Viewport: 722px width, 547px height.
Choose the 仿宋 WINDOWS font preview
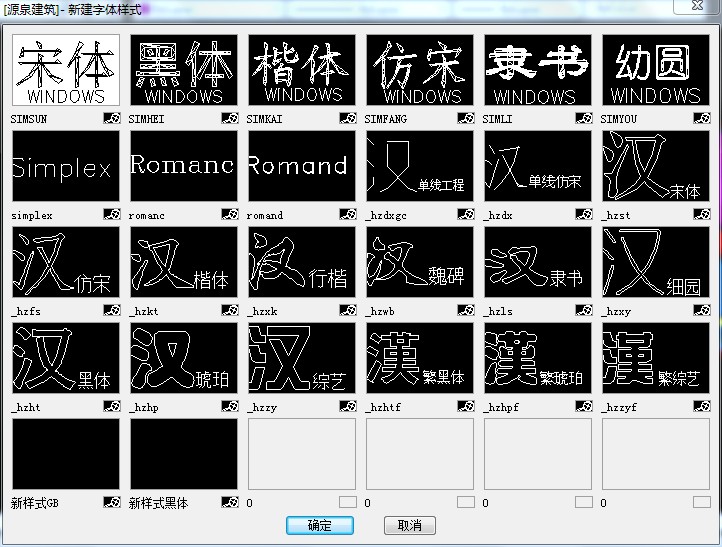tap(420, 70)
